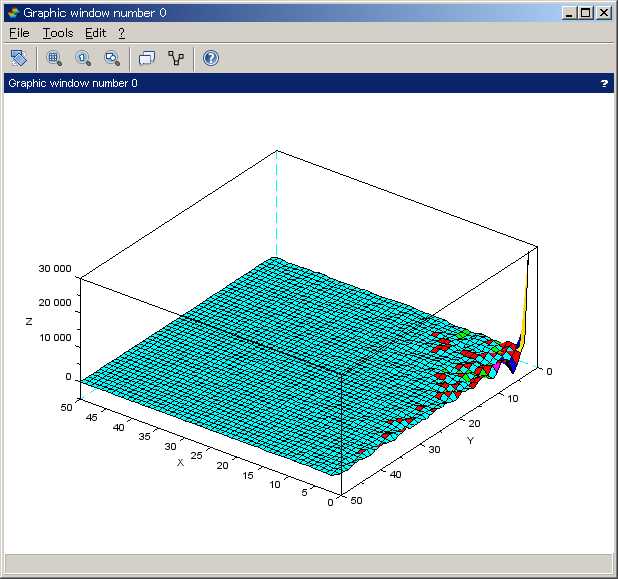
Task: Click the Z axis label
Action: tap(29, 322)
